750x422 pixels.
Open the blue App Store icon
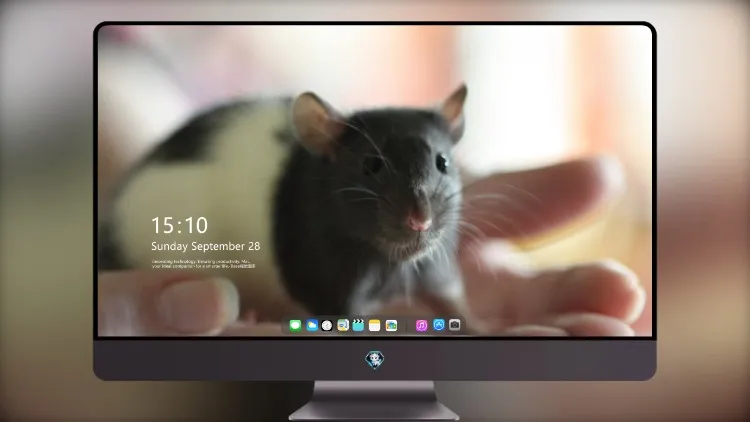pyautogui.click(x=439, y=325)
